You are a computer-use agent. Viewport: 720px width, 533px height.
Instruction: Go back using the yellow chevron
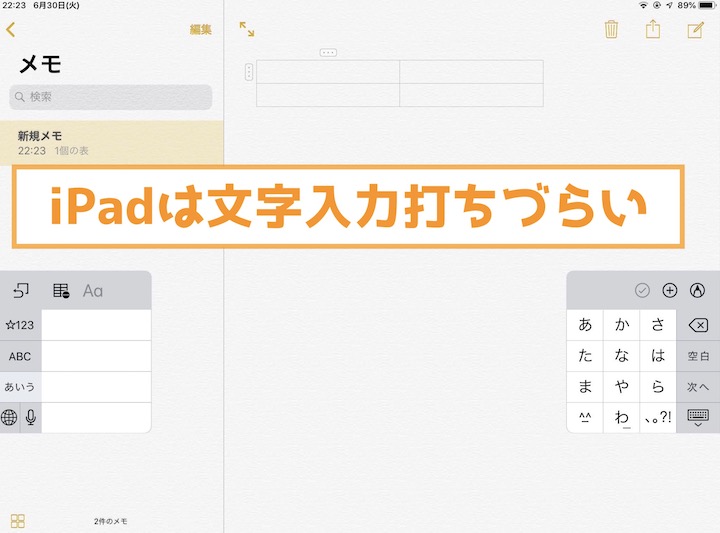click(11, 30)
